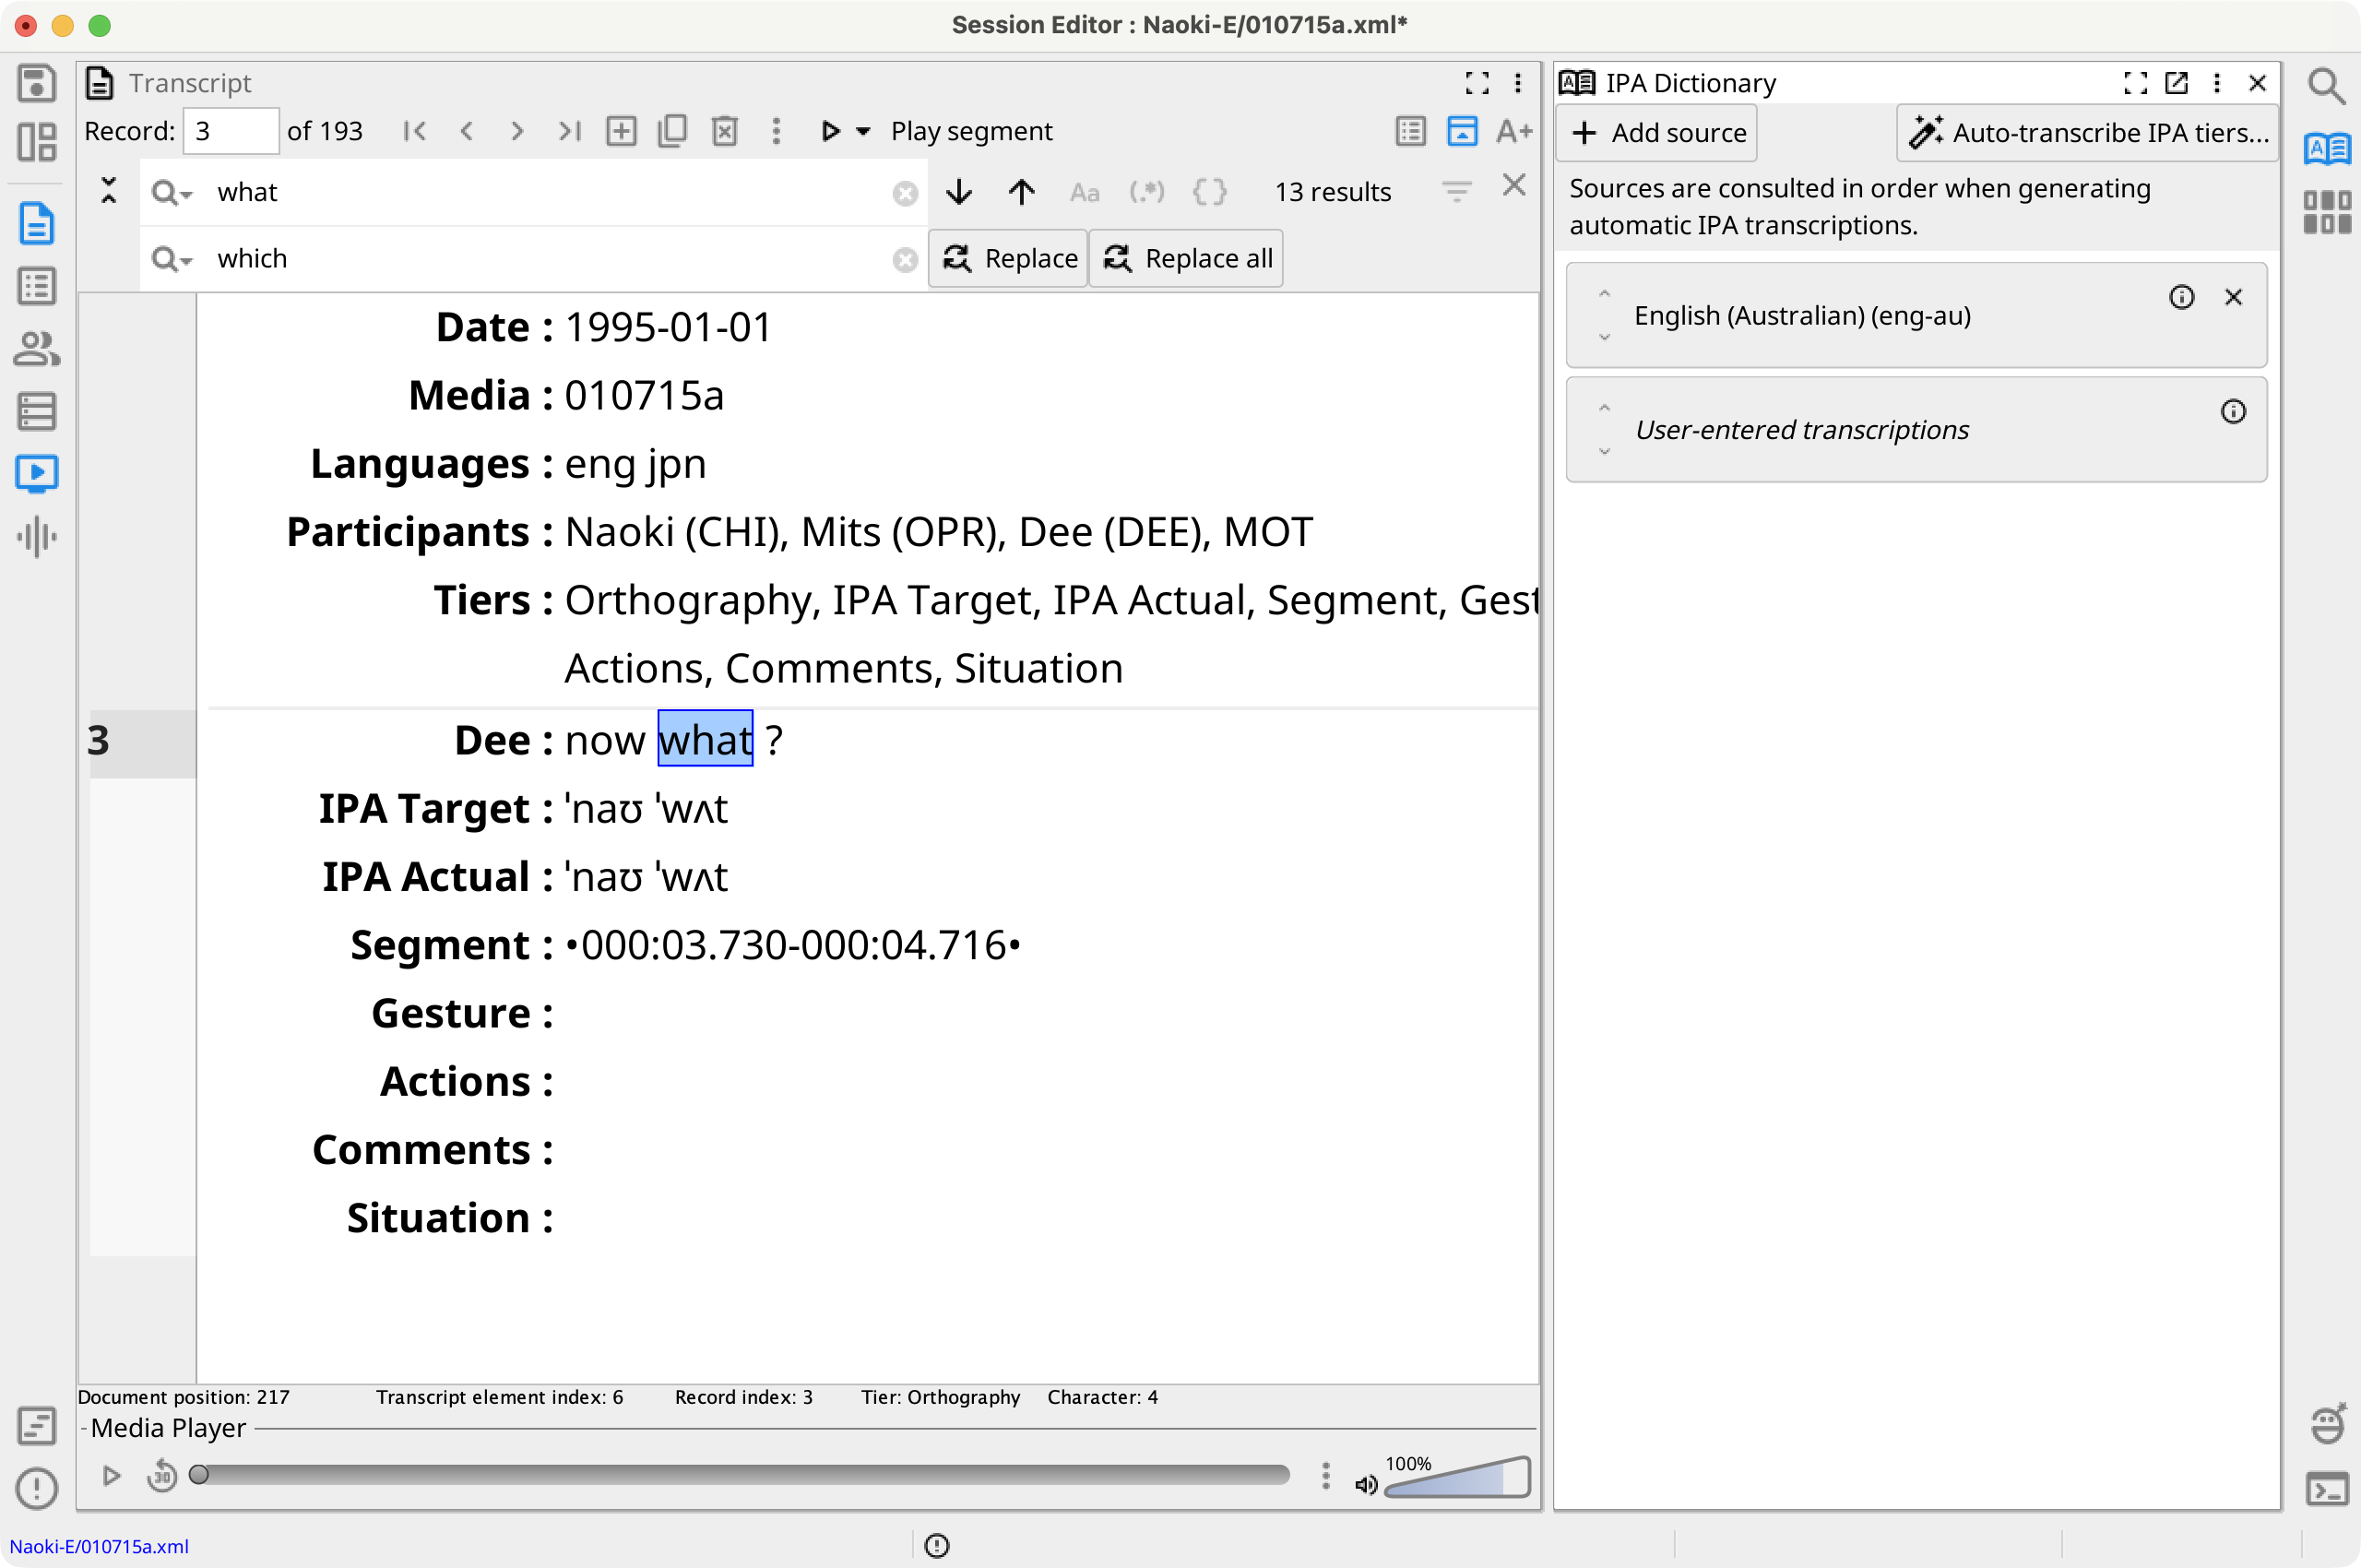Delete the current record

pos(725,131)
